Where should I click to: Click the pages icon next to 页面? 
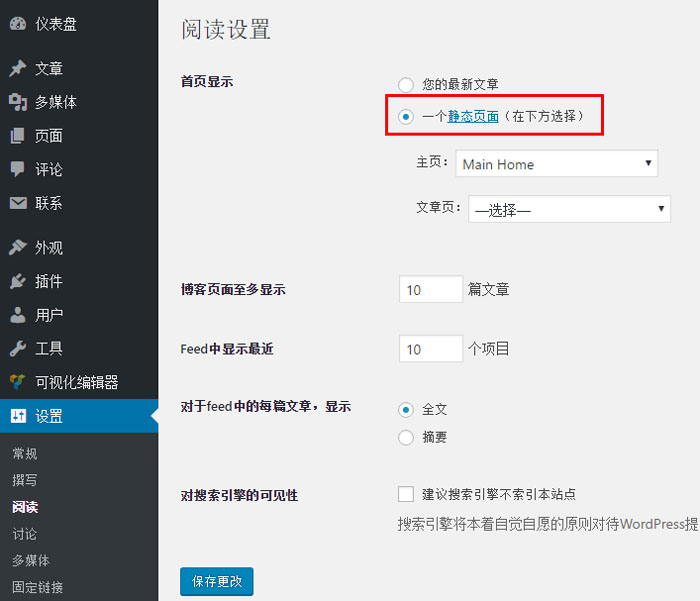[18, 136]
